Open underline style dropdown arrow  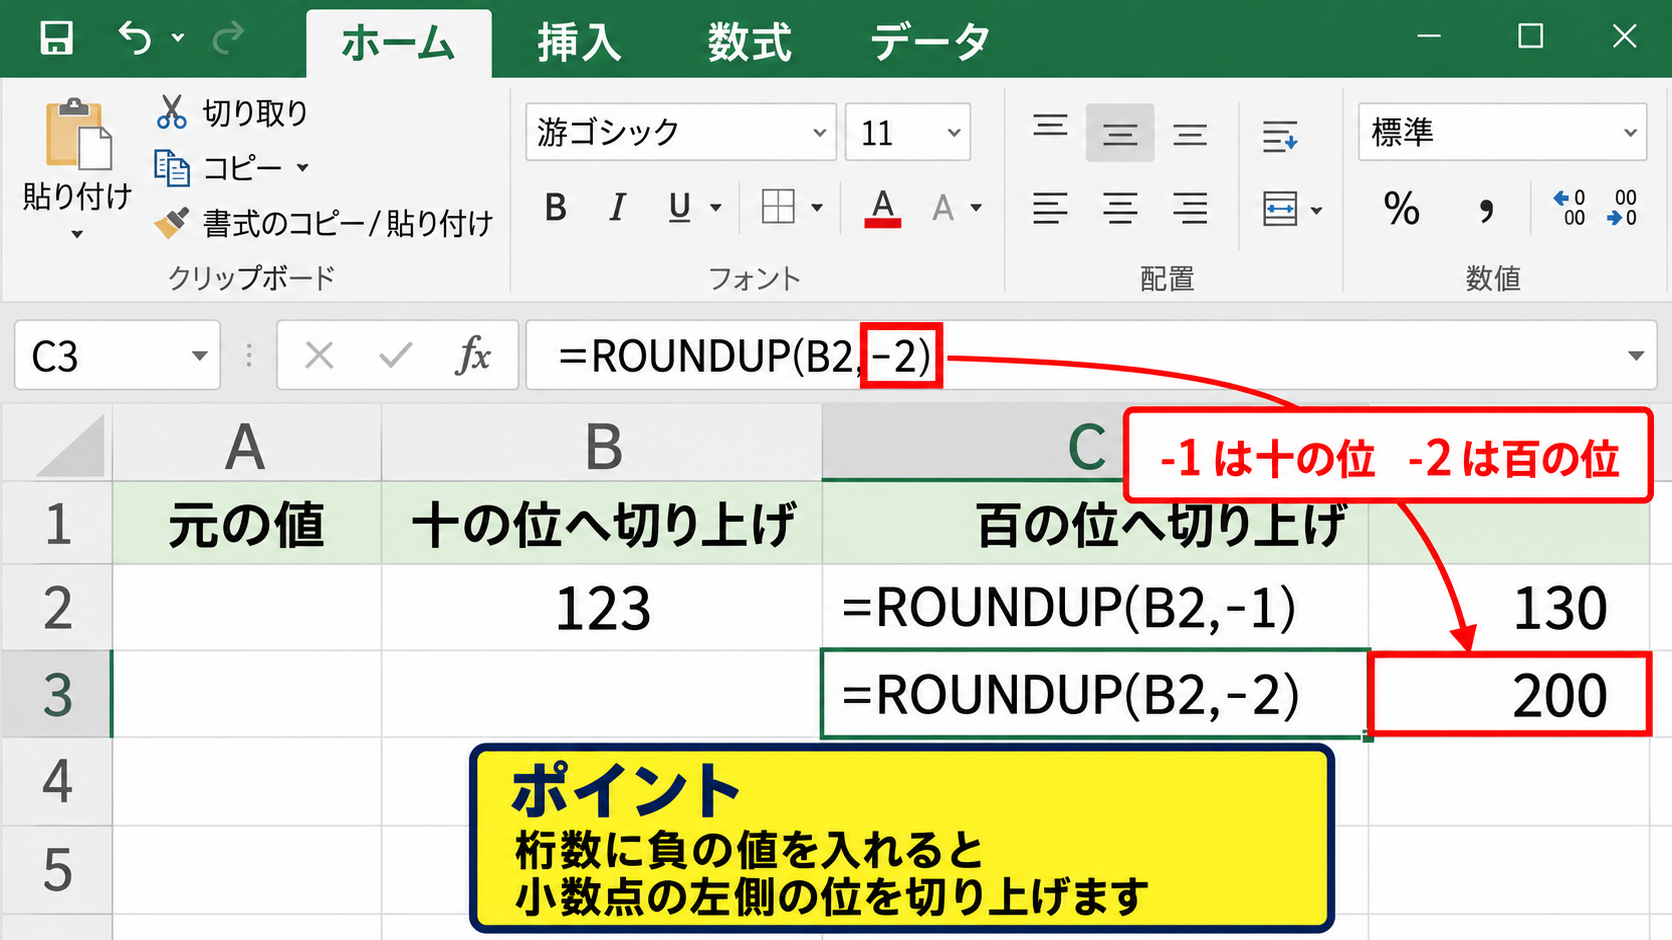(x=716, y=208)
